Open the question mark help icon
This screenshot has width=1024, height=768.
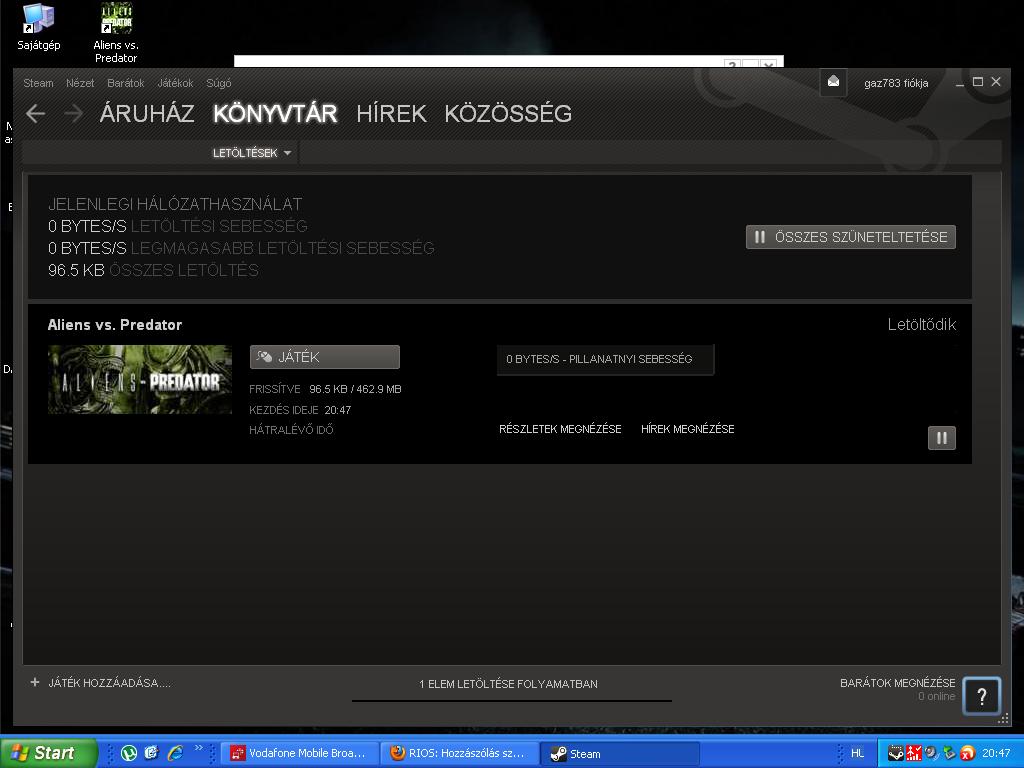pos(982,696)
